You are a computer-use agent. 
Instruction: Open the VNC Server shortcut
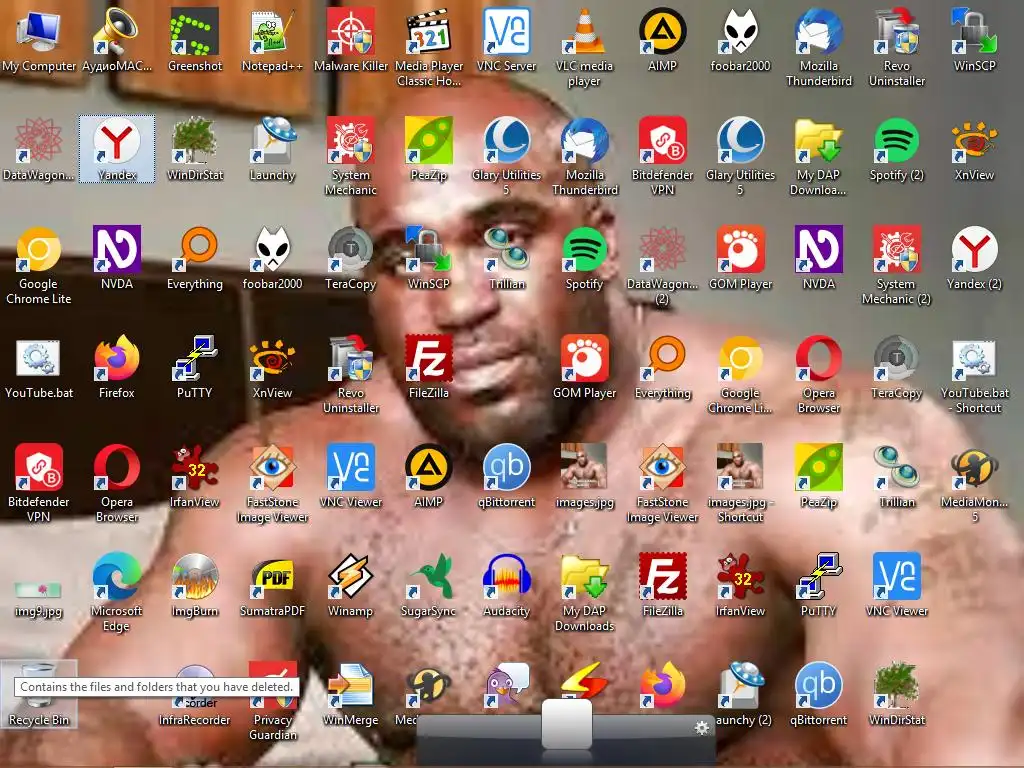[506, 40]
